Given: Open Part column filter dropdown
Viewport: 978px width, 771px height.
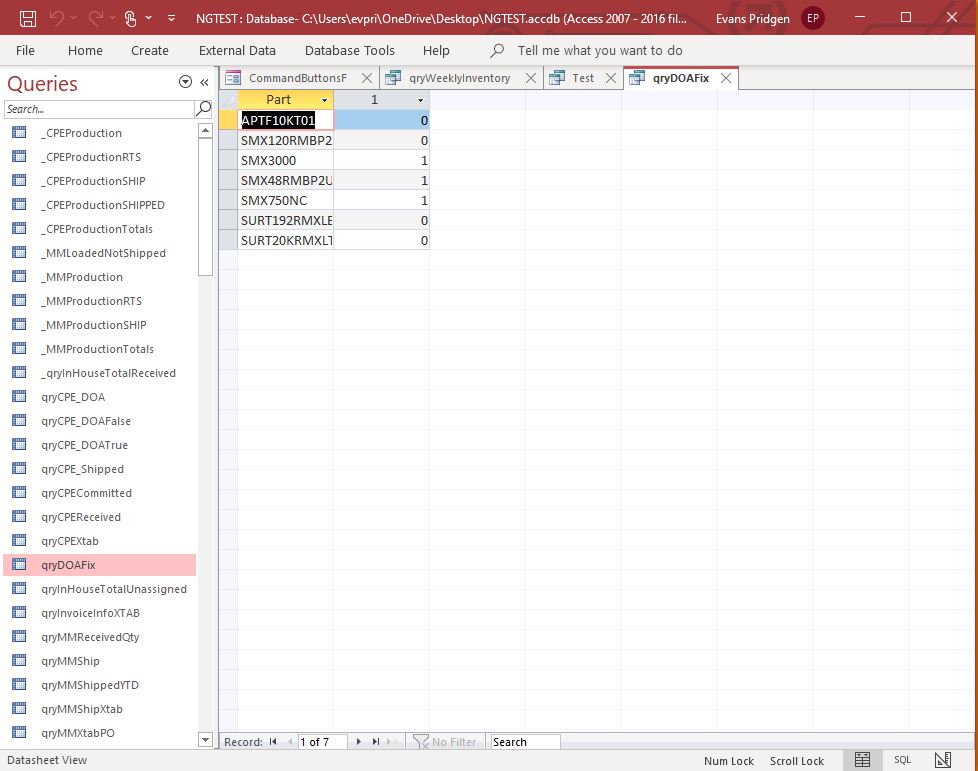Looking at the screenshot, I should coord(324,100).
